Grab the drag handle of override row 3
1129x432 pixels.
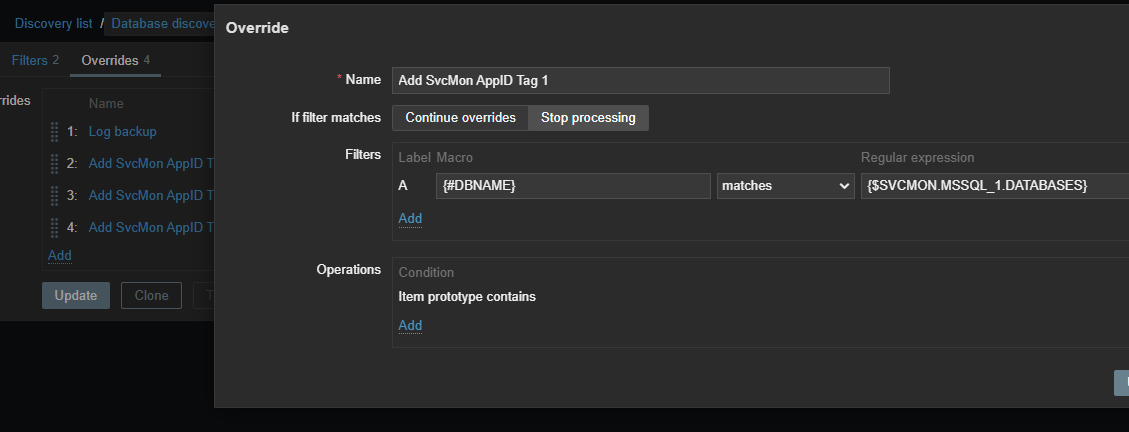[x=54, y=195]
